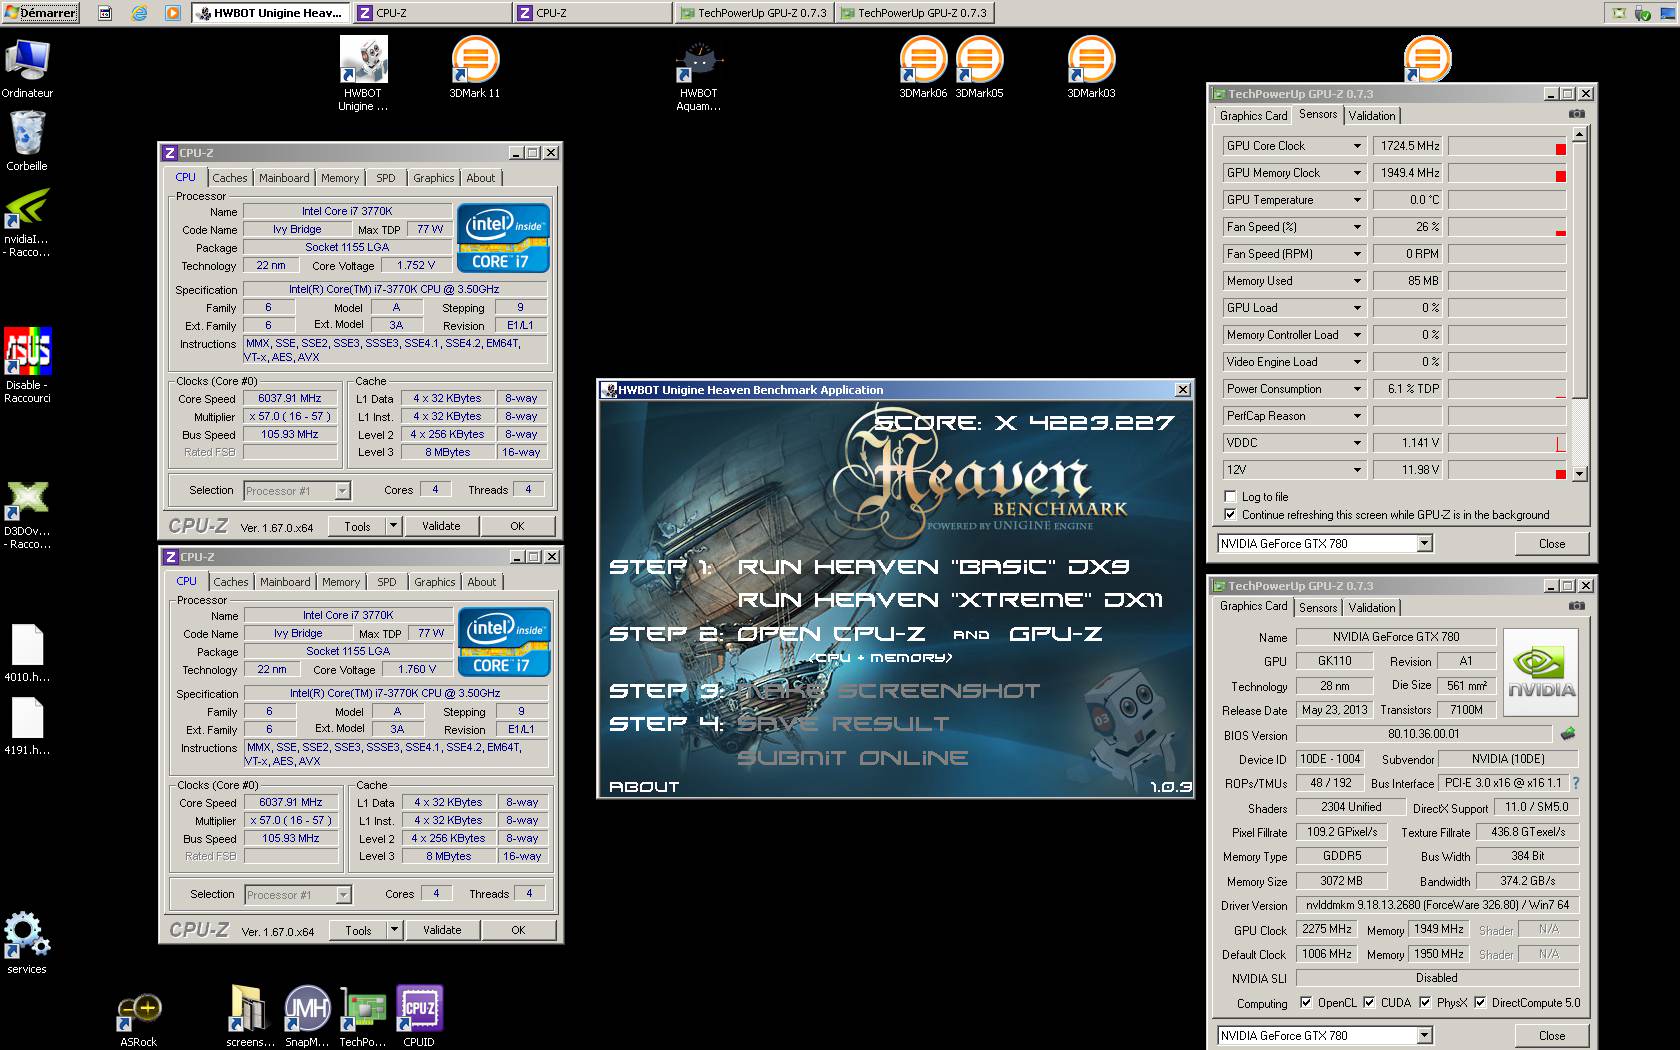Select the second CPU-Z taskbar button
This screenshot has height=1050, width=1680.
point(591,13)
